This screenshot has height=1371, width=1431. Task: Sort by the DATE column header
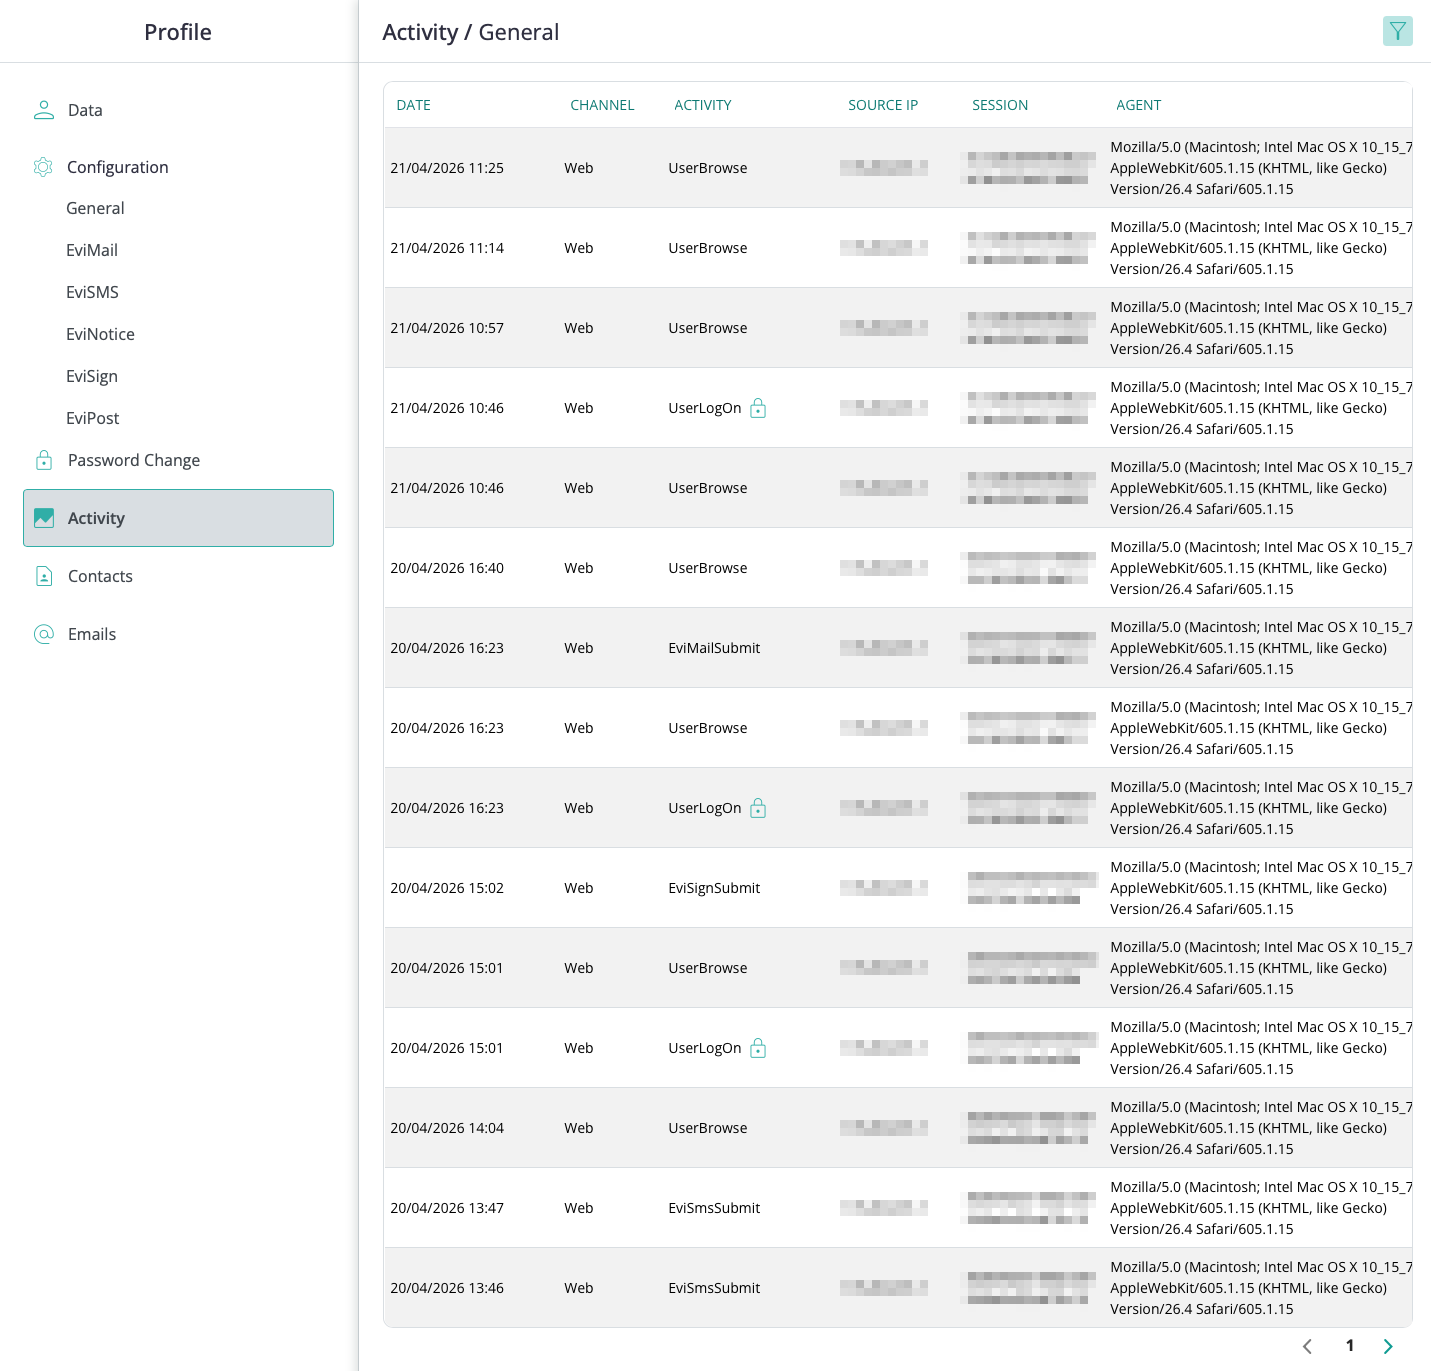pyautogui.click(x=413, y=105)
